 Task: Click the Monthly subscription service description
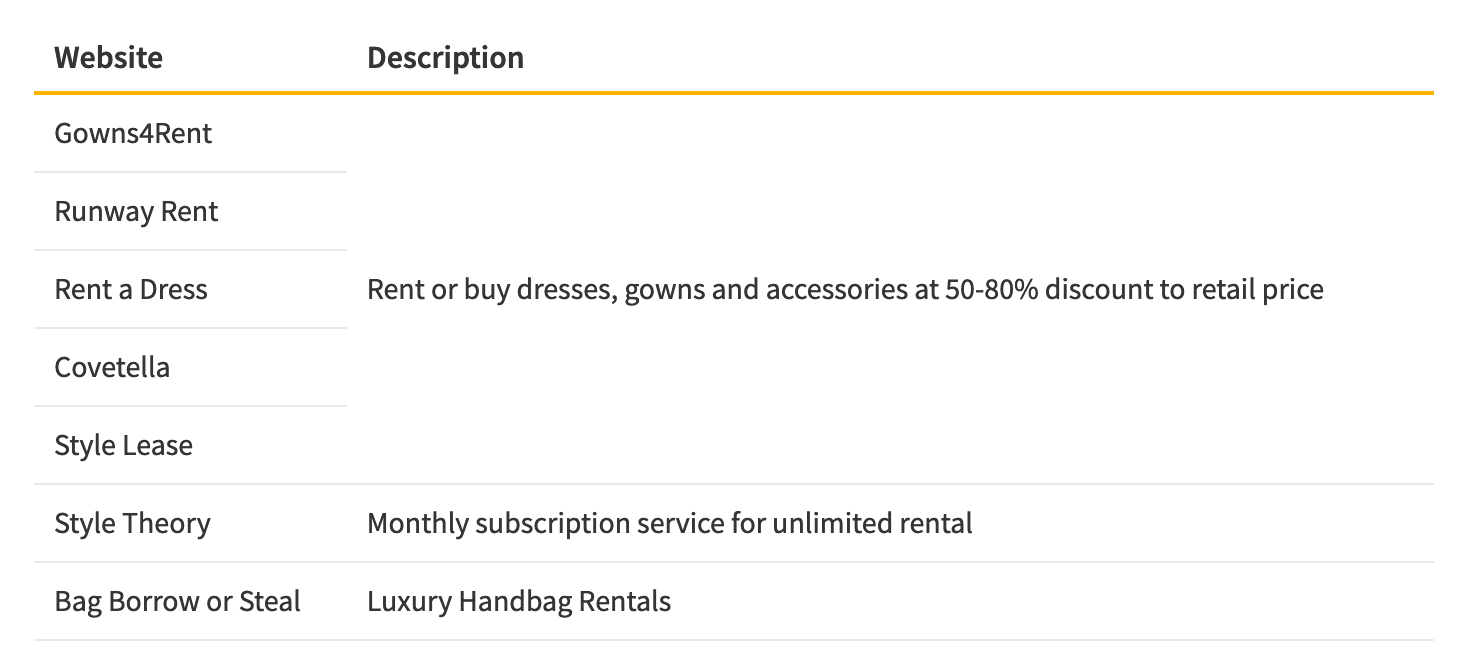click(x=669, y=524)
